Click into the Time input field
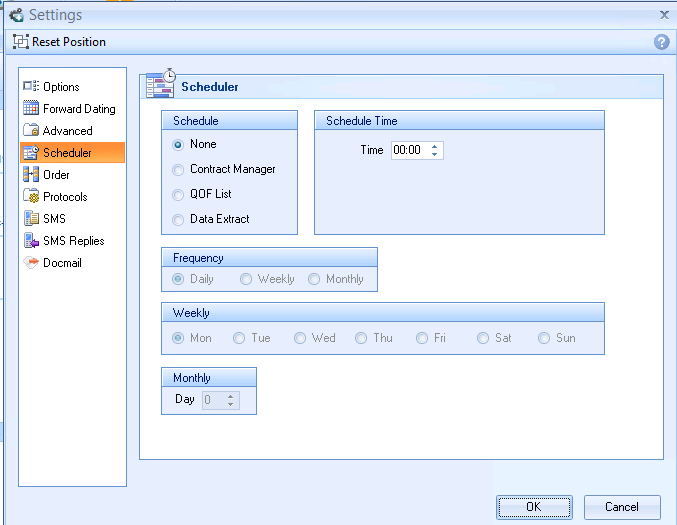 [x=408, y=150]
